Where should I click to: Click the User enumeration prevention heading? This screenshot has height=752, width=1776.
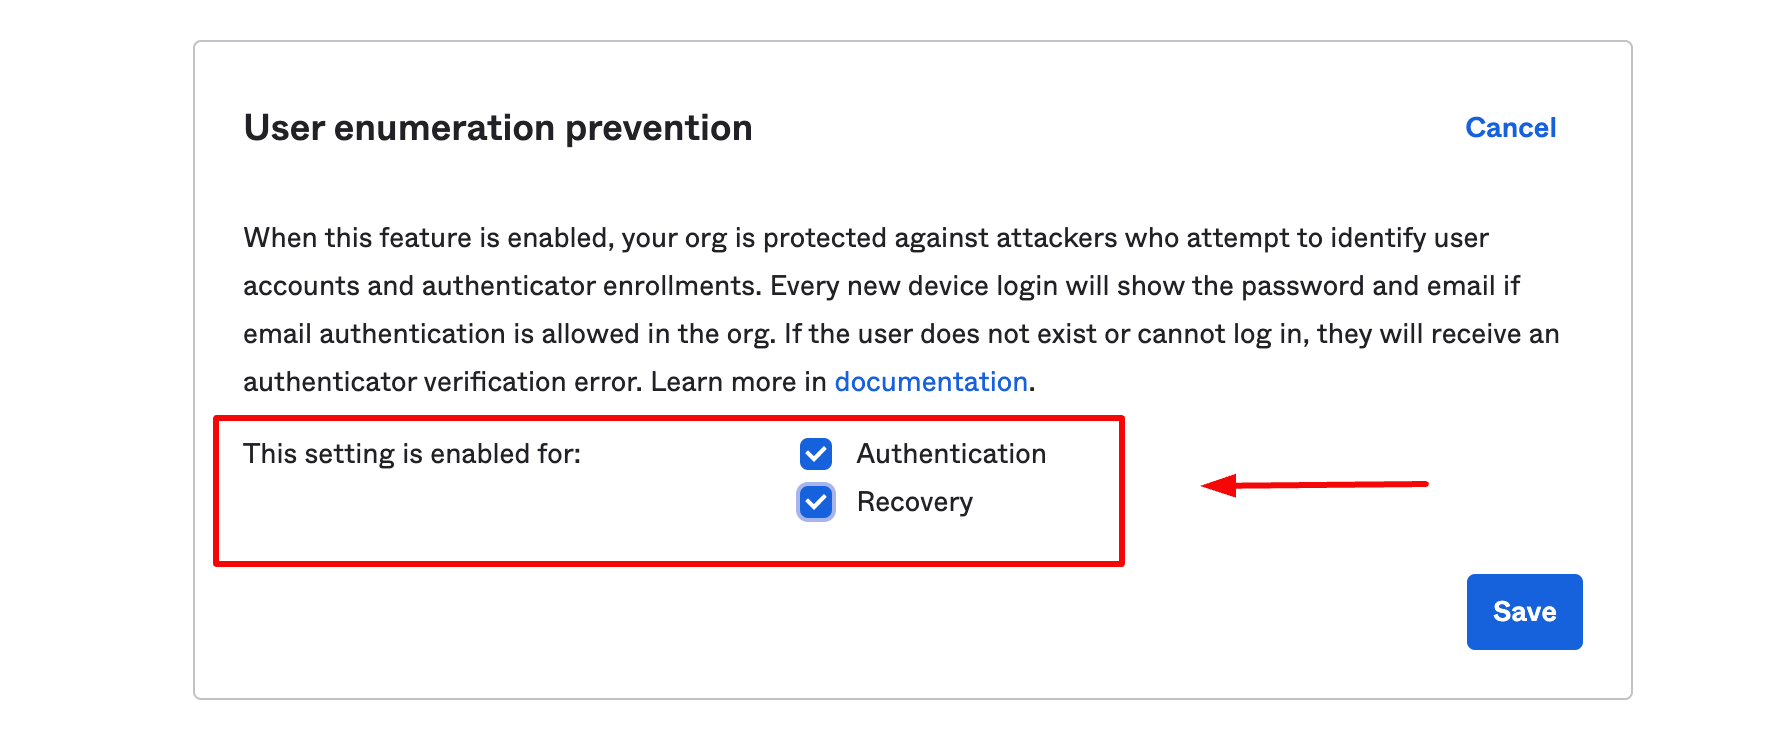point(497,128)
